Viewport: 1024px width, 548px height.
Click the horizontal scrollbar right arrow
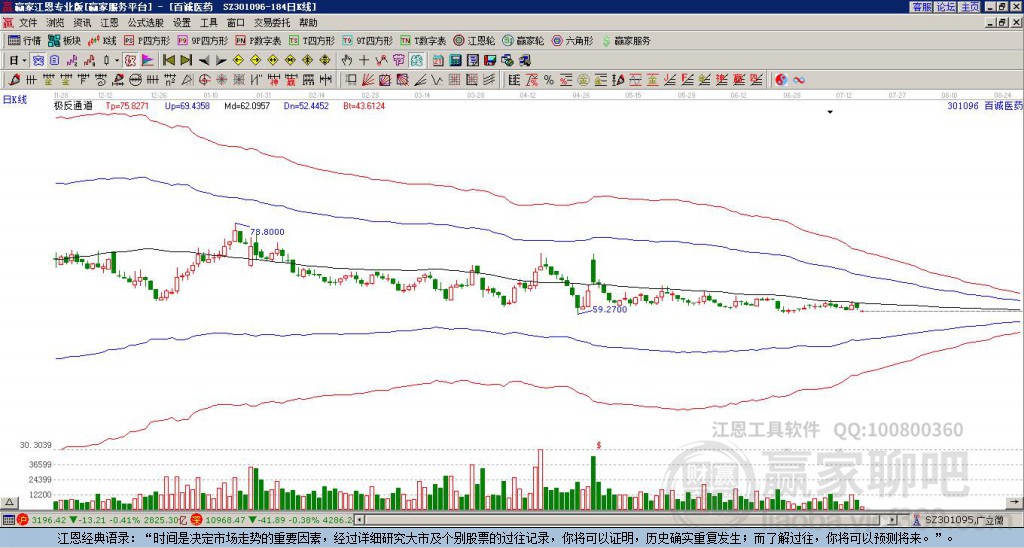[x=893, y=520]
